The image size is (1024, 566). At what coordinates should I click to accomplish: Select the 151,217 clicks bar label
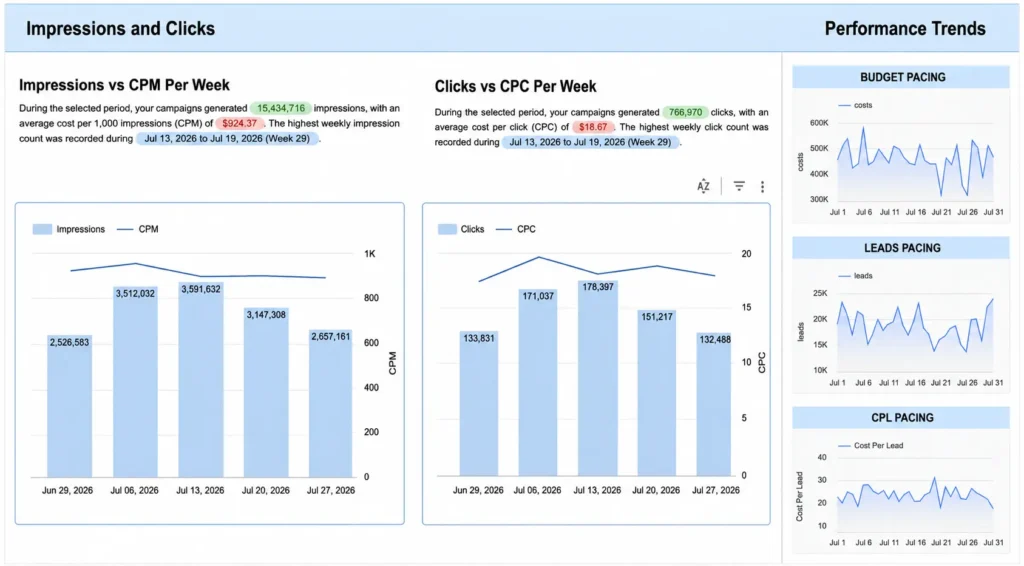tap(656, 317)
